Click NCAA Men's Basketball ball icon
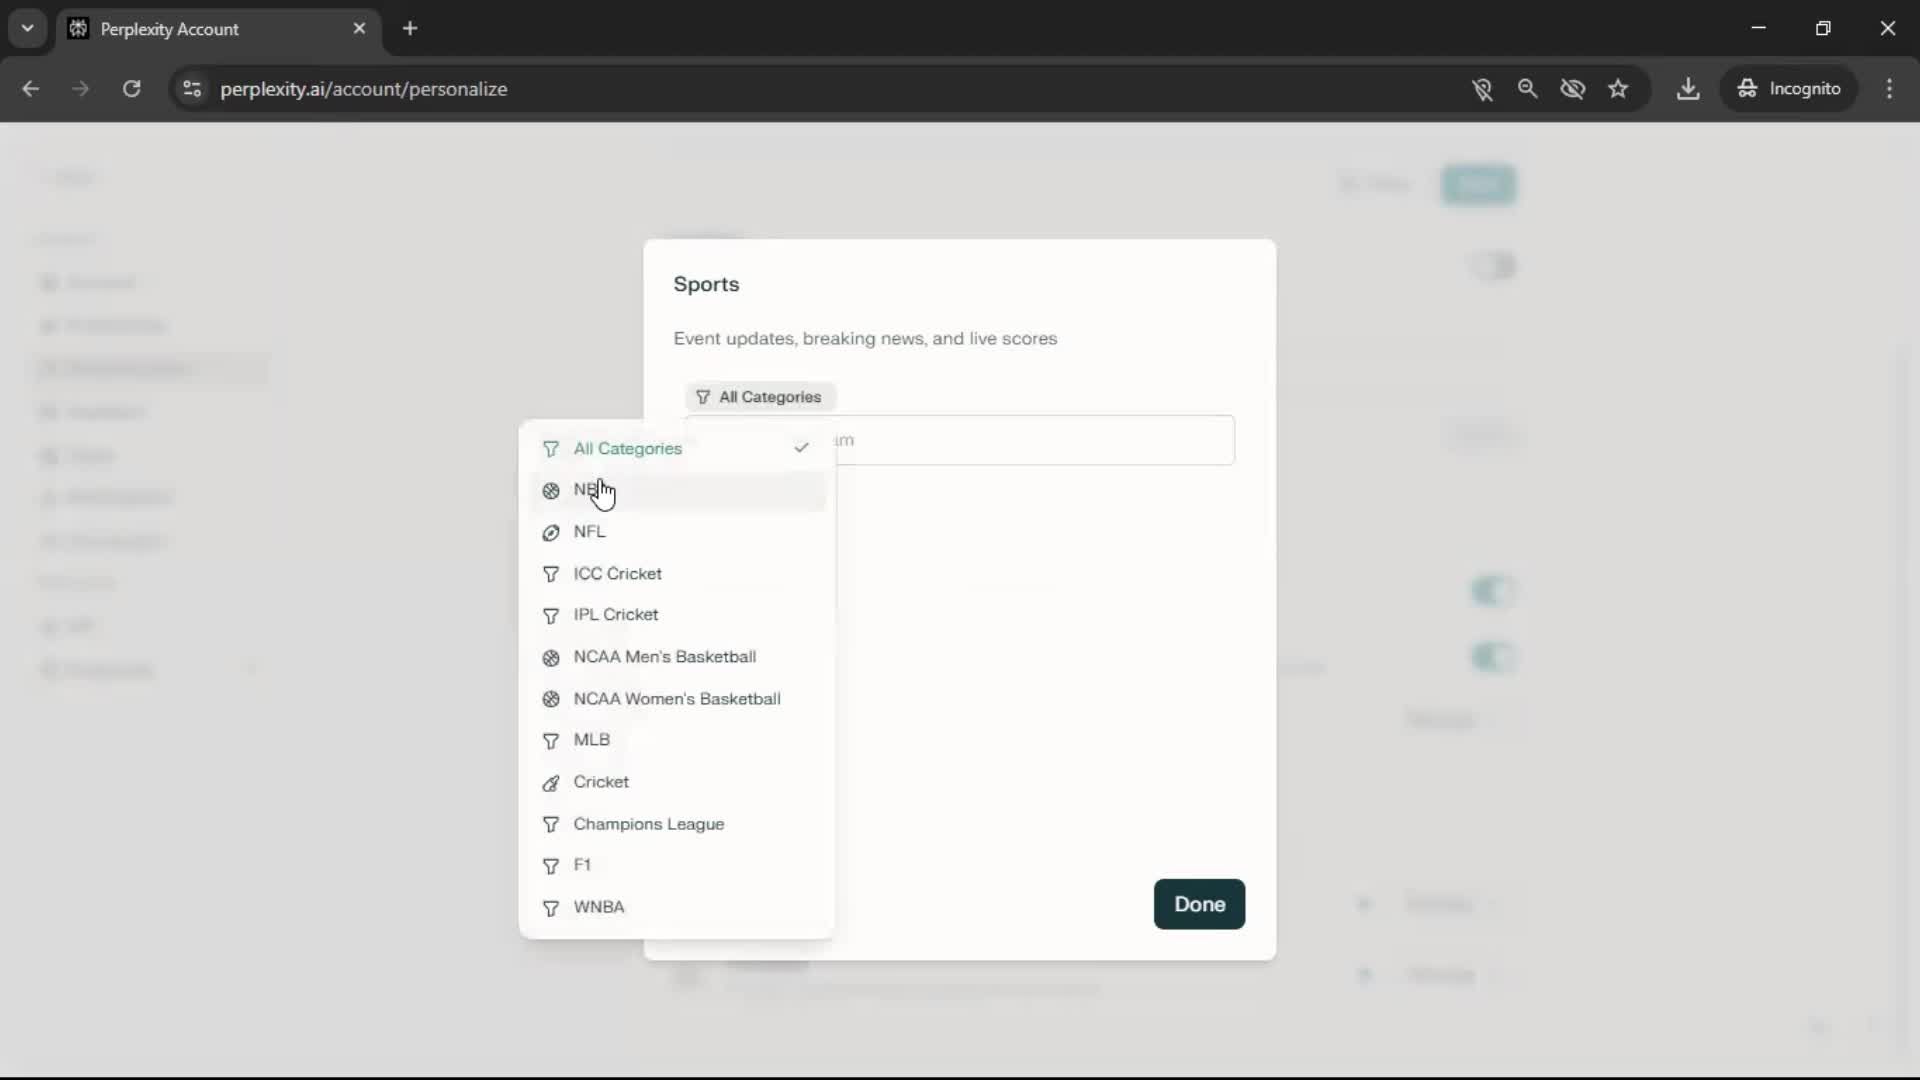 point(551,658)
